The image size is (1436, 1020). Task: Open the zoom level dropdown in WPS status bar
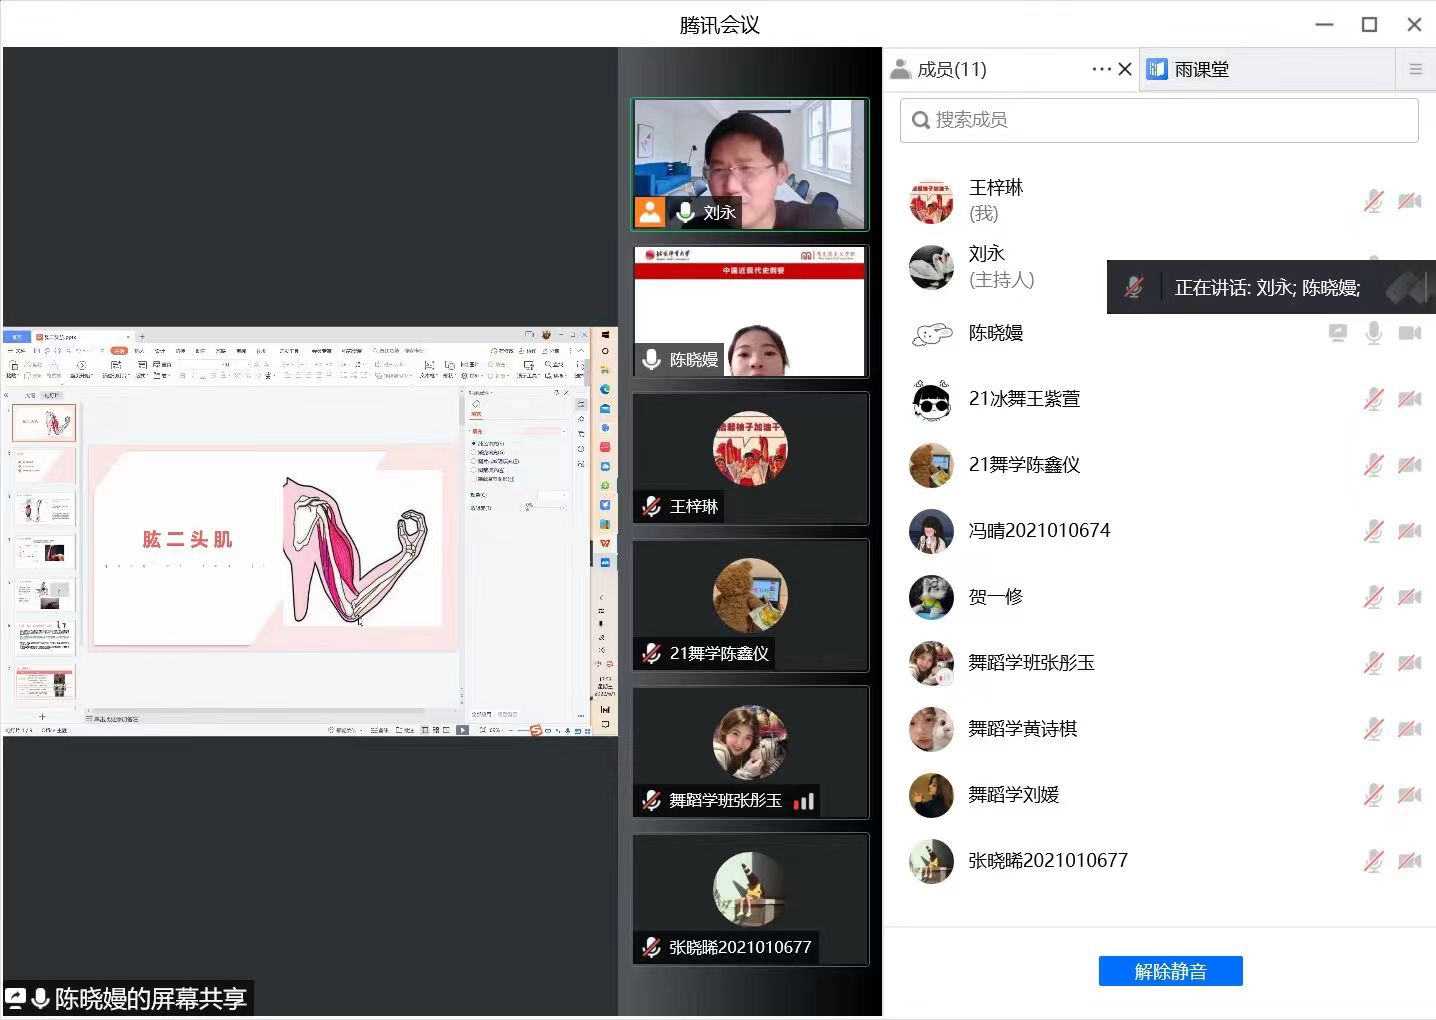pyautogui.click(x=497, y=731)
